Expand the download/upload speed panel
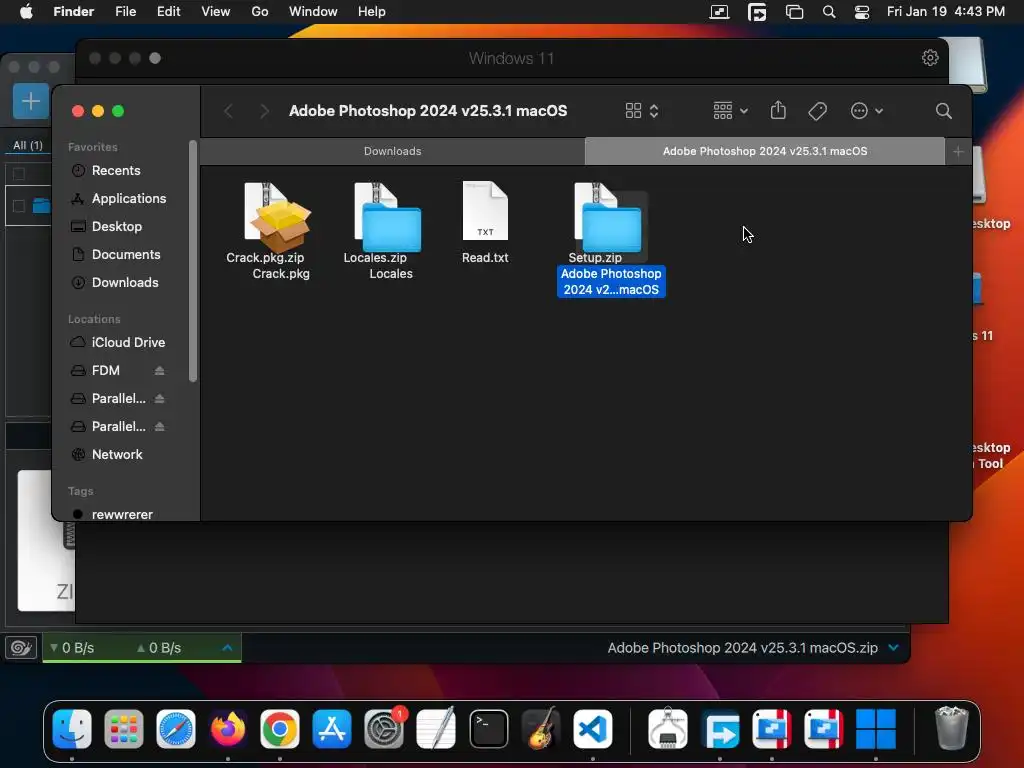Image resolution: width=1024 pixels, height=768 pixels. [227, 648]
